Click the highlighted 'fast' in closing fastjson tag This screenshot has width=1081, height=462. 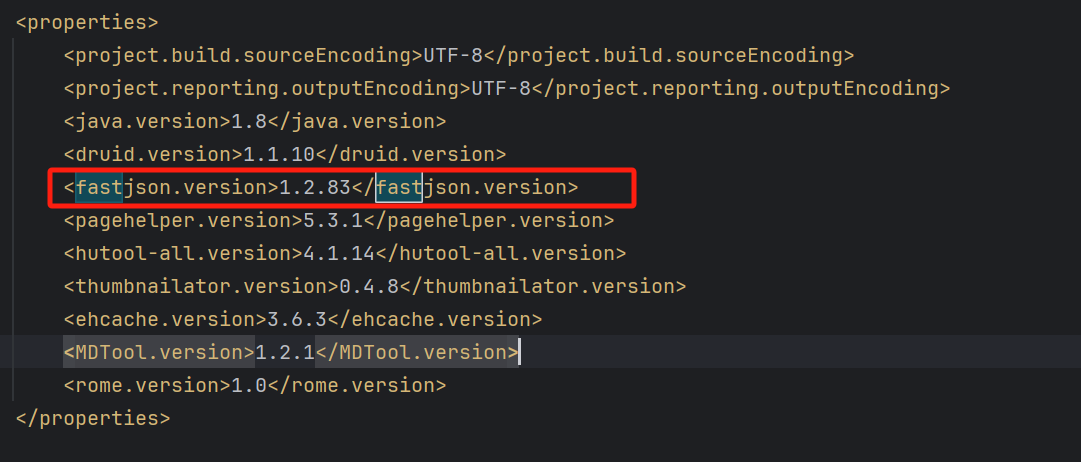pyautogui.click(x=399, y=188)
